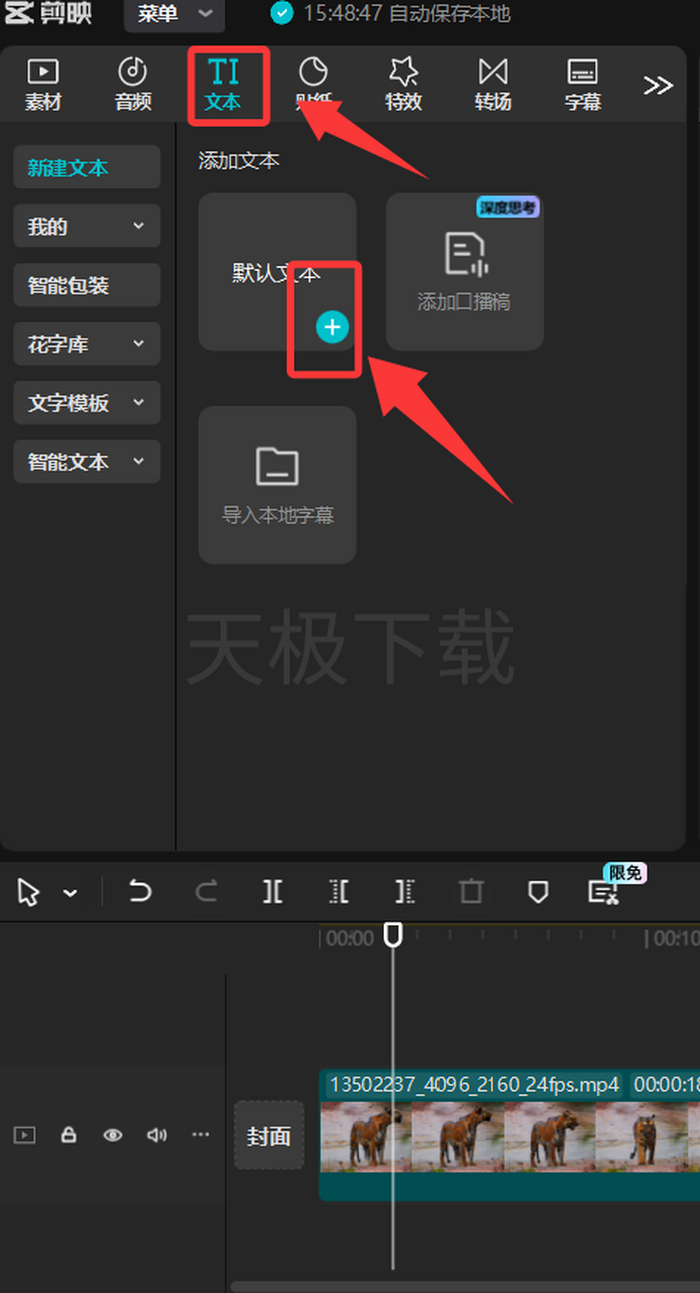This screenshot has height=1293, width=700.
Task: Split clip at playhead
Action: coord(272,892)
